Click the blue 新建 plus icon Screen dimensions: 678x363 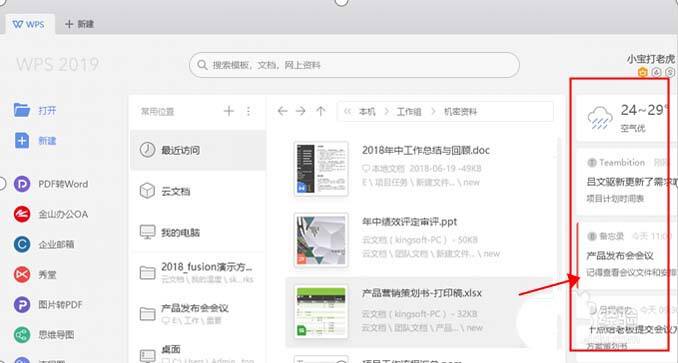coord(22,141)
